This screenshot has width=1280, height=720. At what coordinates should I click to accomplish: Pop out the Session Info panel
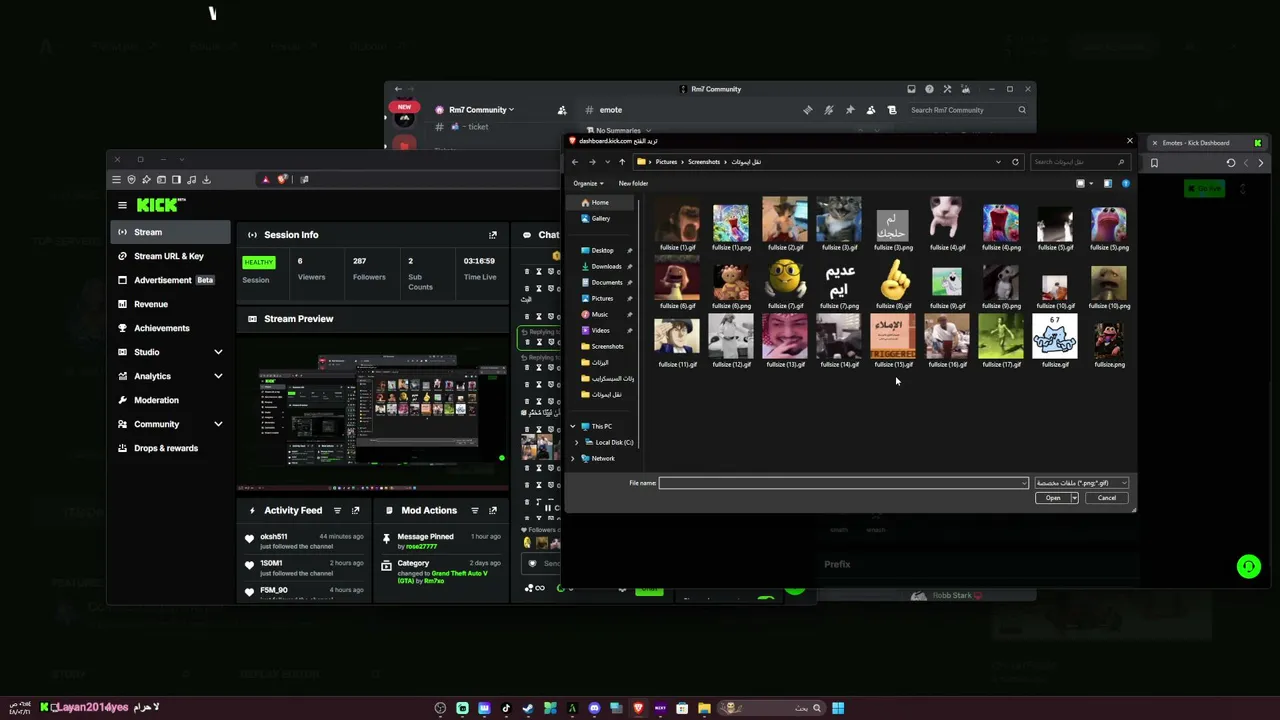492,235
